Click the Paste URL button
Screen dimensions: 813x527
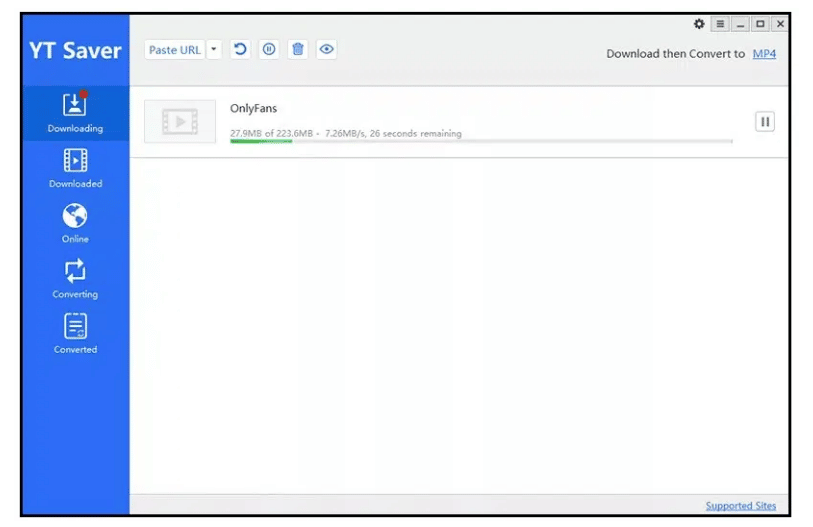[175, 50]
